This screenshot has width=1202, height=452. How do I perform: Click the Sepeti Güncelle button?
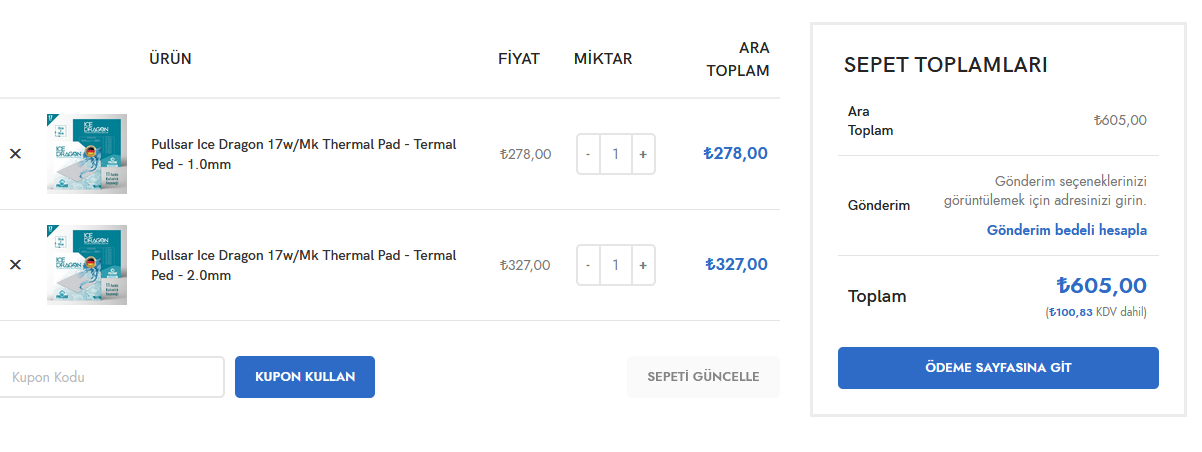703,377
